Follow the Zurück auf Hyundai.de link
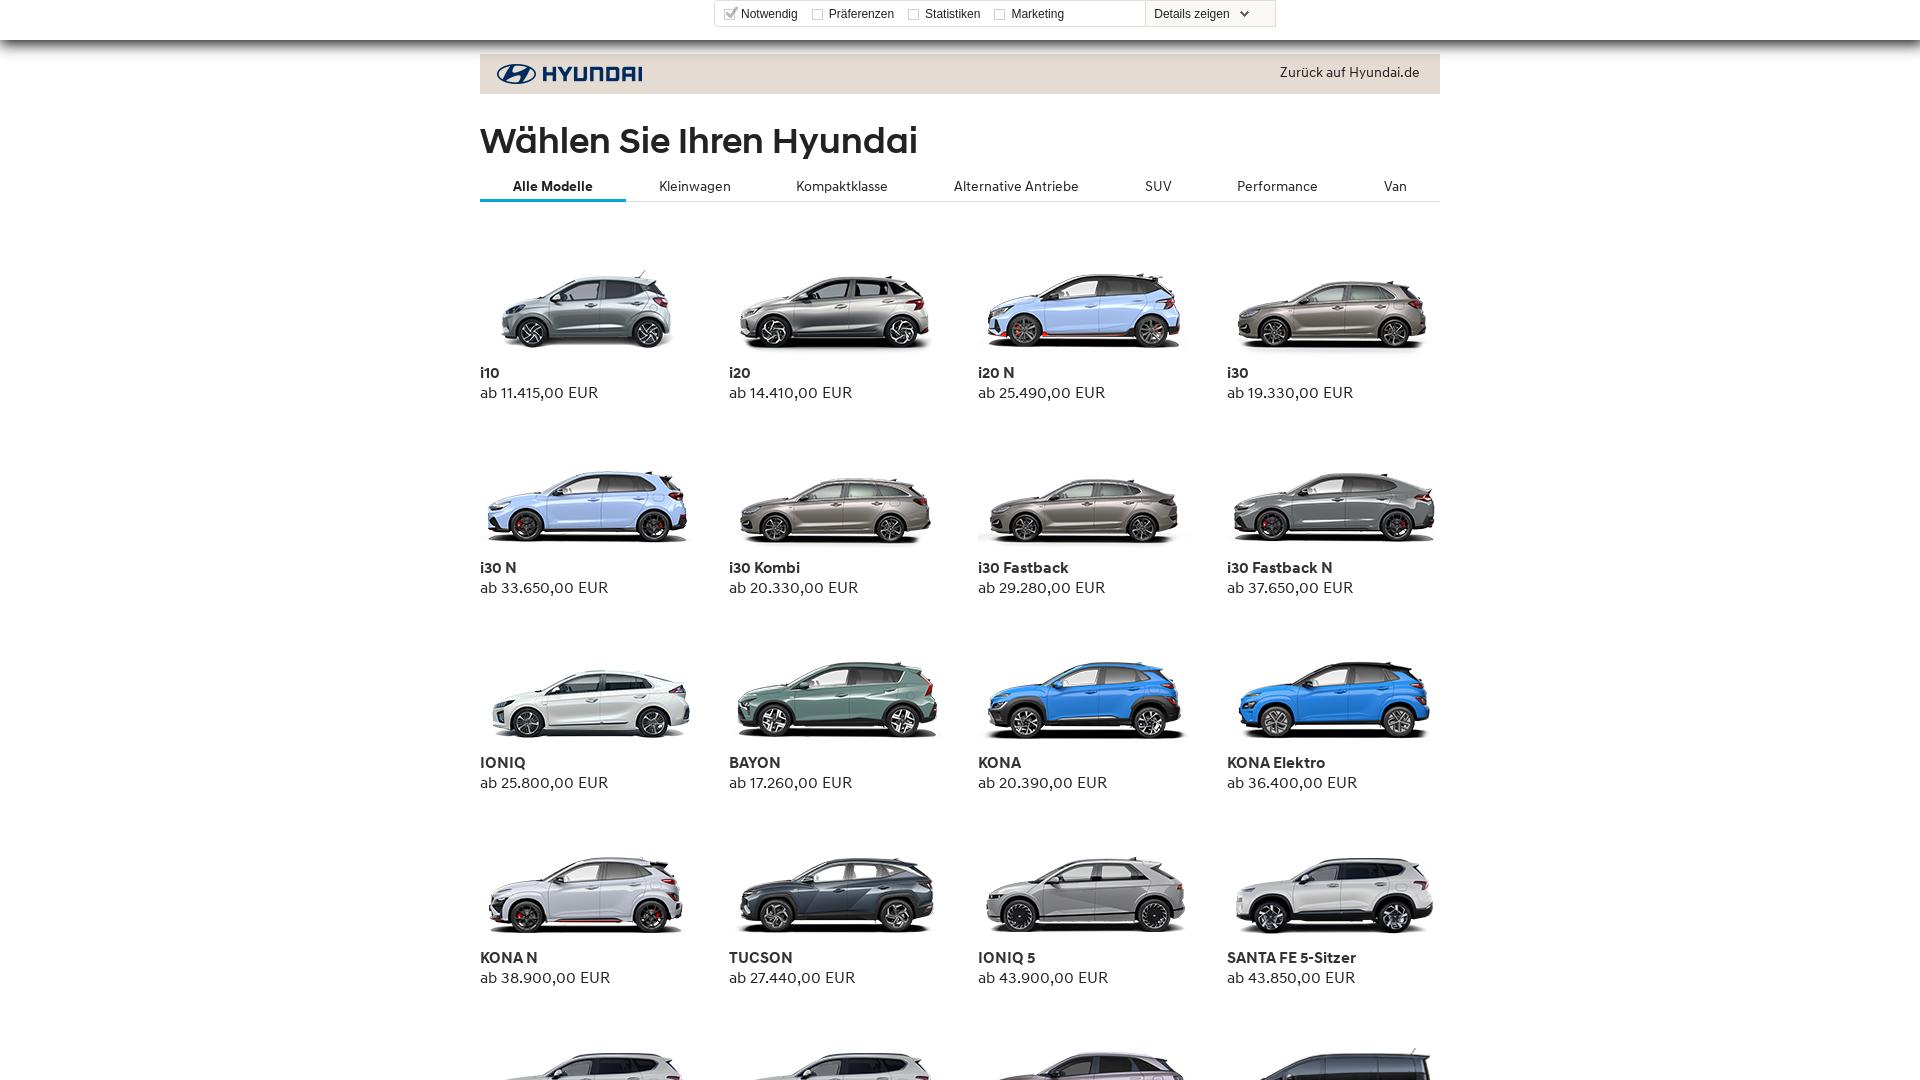Screen dimensions: 1920x1080 click(x=1349, y=72)
